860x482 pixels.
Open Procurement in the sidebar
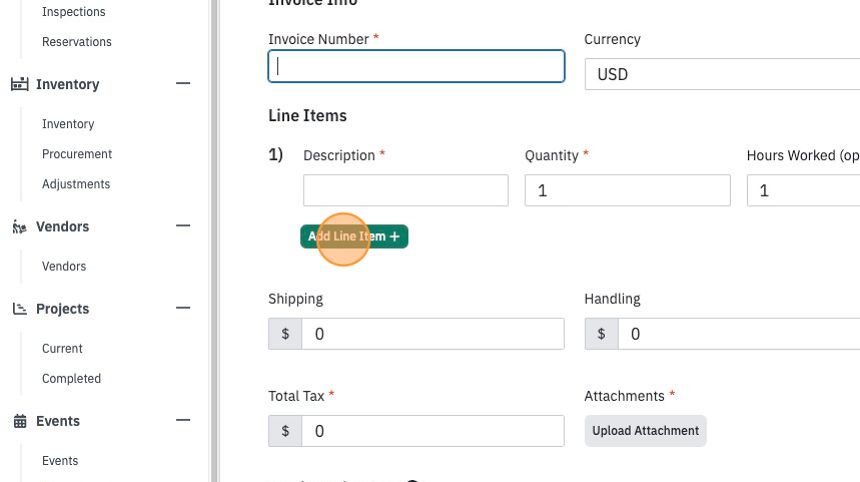tap(77, 154)
